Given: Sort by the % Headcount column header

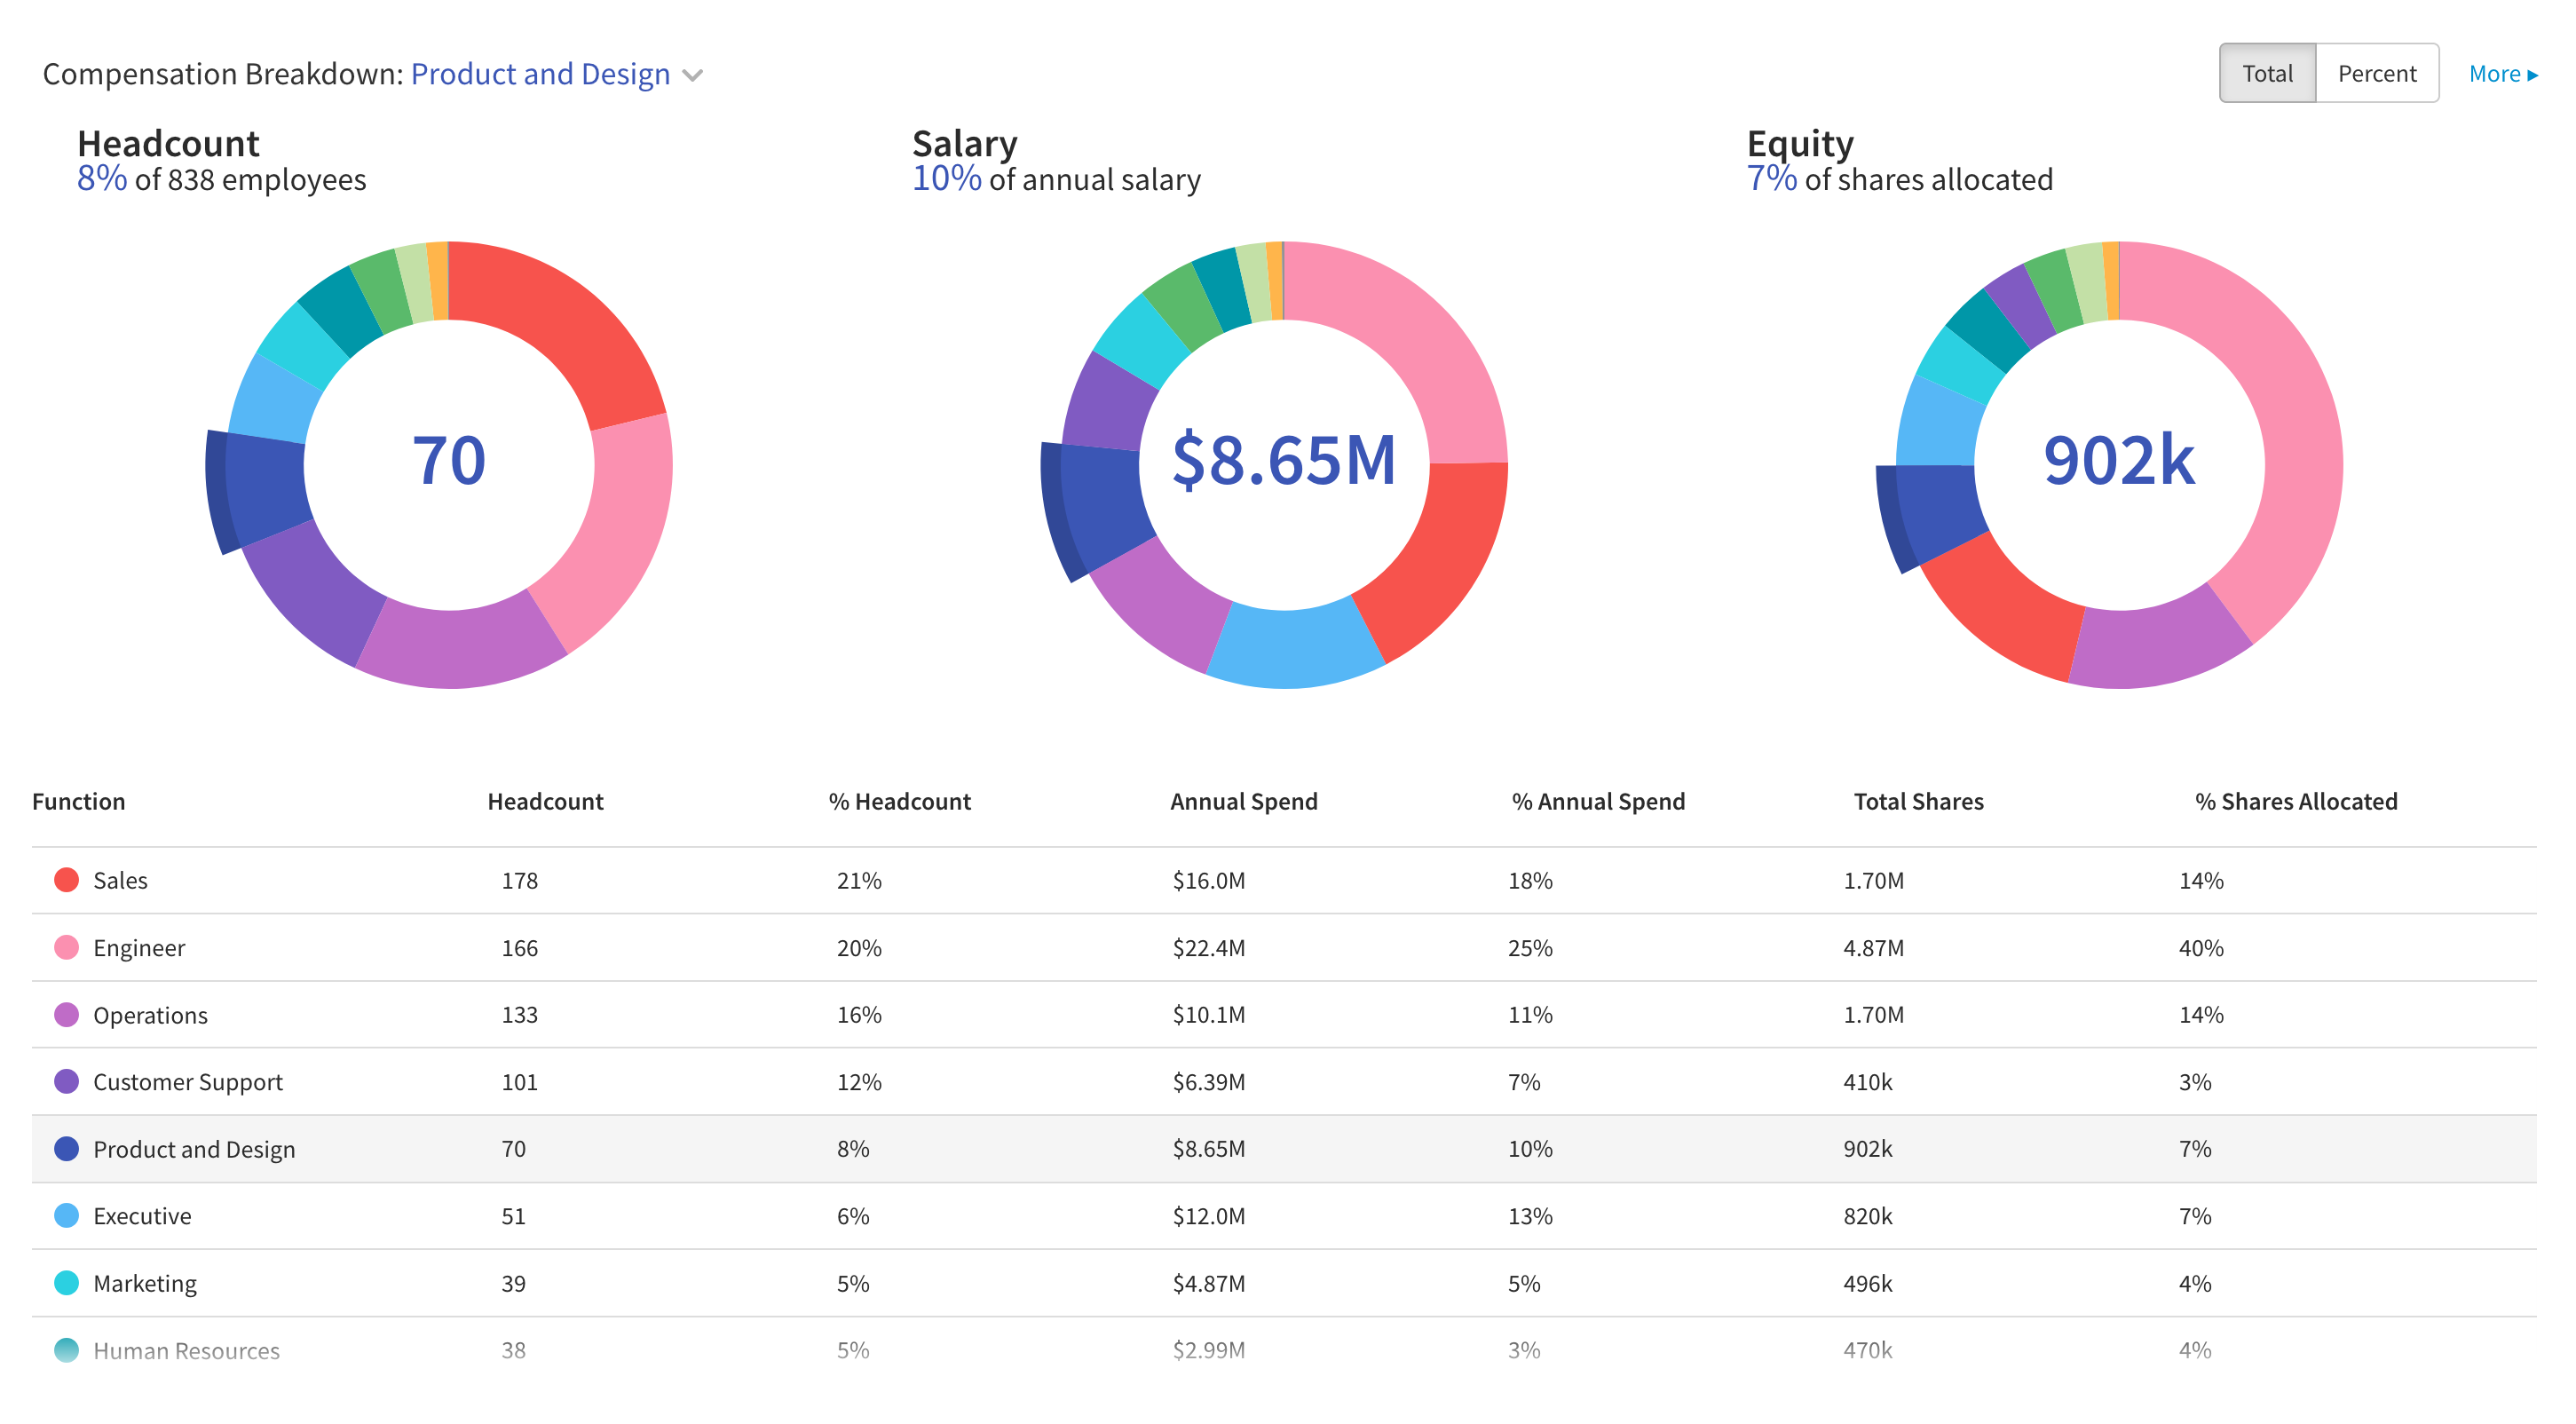Looking at the screenshot, I should click(899, 801).
